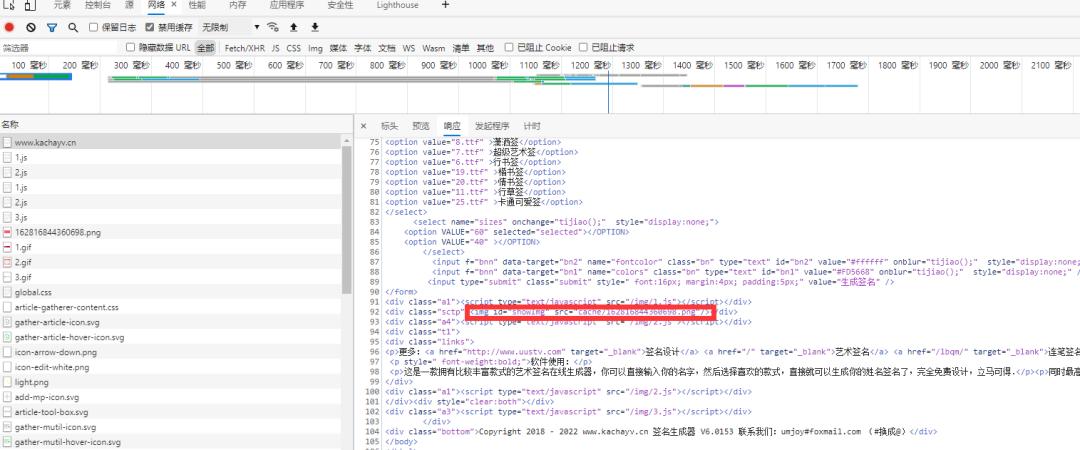Filter requests by 字体 type
Image resolution: width=1080 pixels, height=450 pixels.
pyautogui.click(x=363, y=48)
